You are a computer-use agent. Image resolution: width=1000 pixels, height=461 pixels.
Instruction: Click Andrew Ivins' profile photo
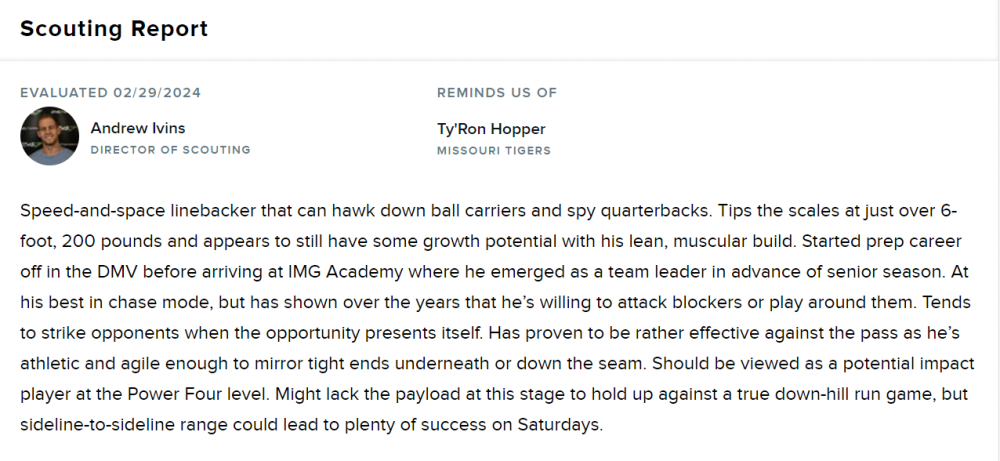coord(49,137)
